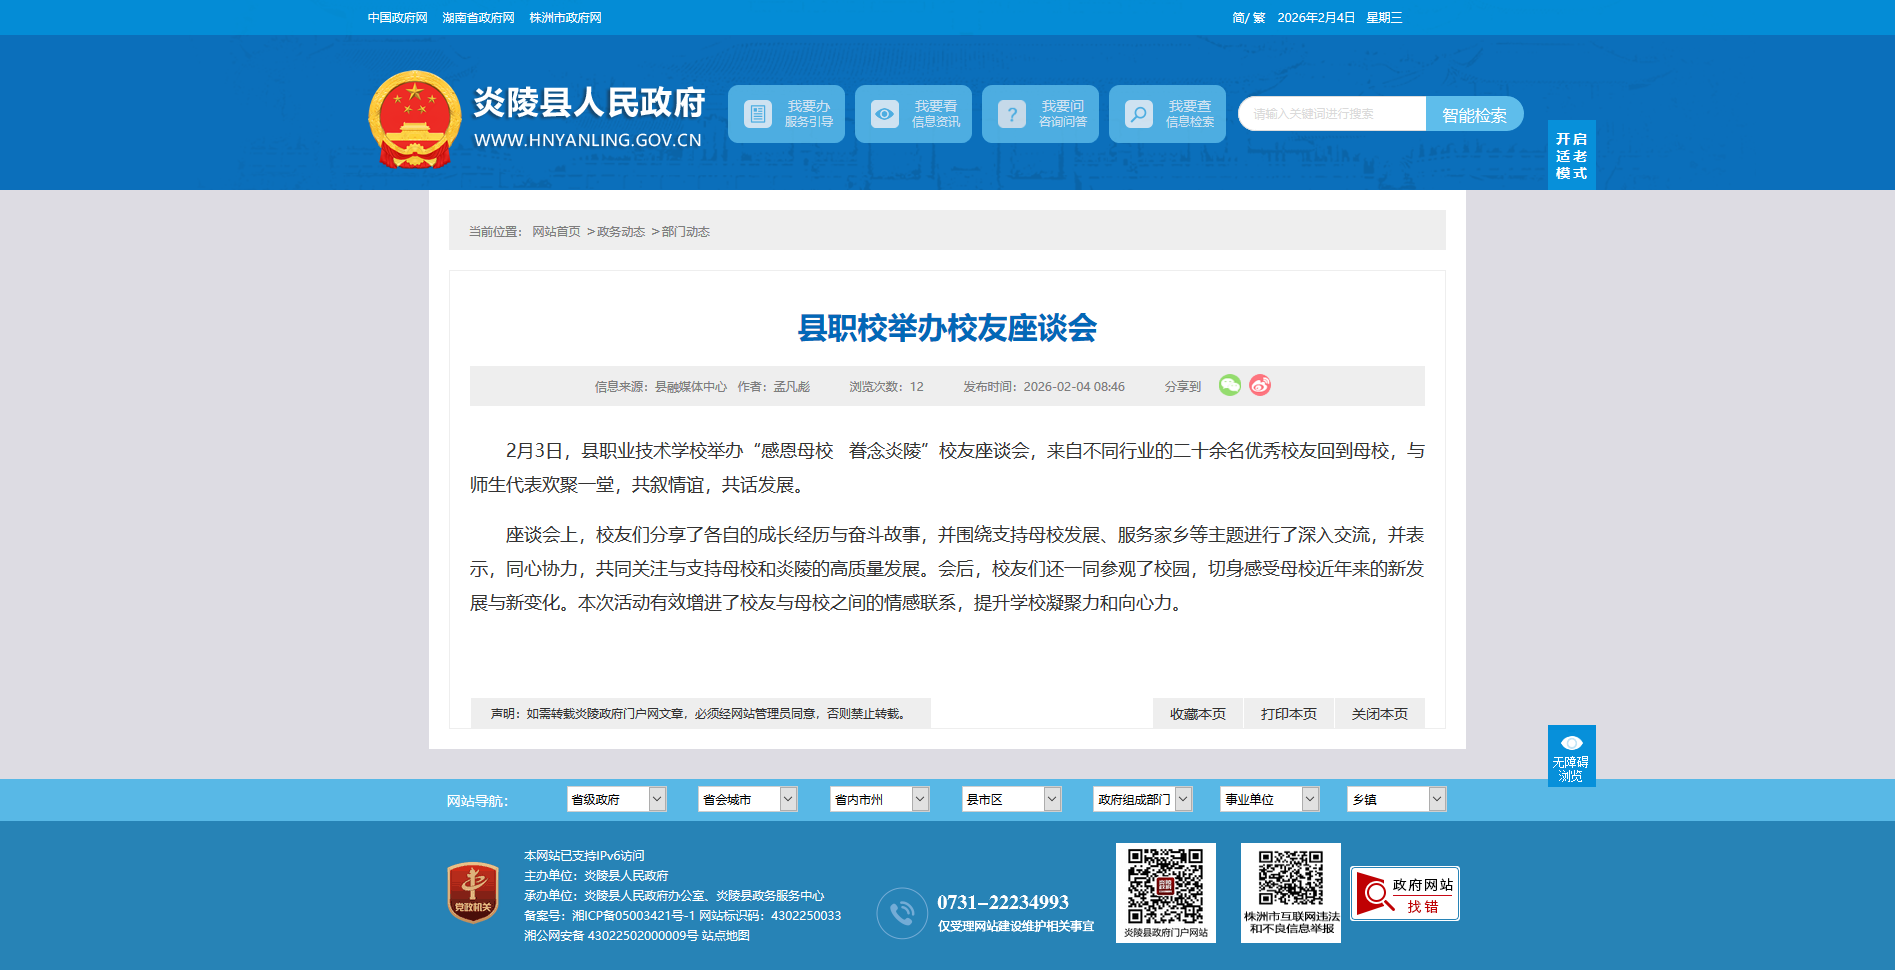The width and height of the screenshot is (1895, 970).
Task: Share article via Weibo icon
Action: 1260,385
